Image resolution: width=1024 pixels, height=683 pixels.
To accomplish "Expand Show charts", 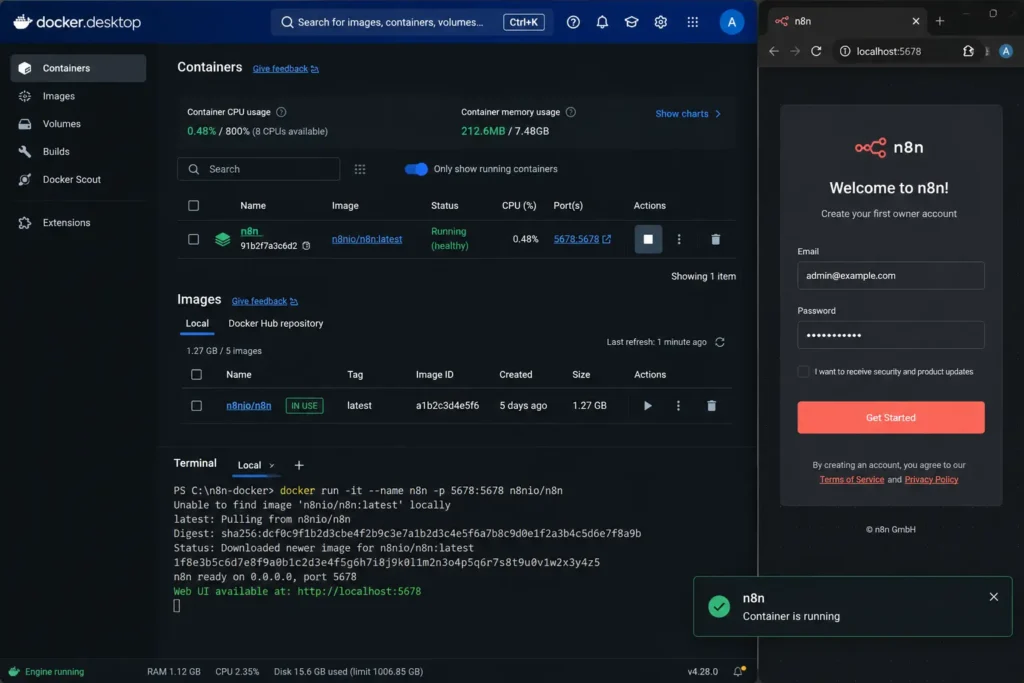I will pyautogui.click(x=688, y=114).
